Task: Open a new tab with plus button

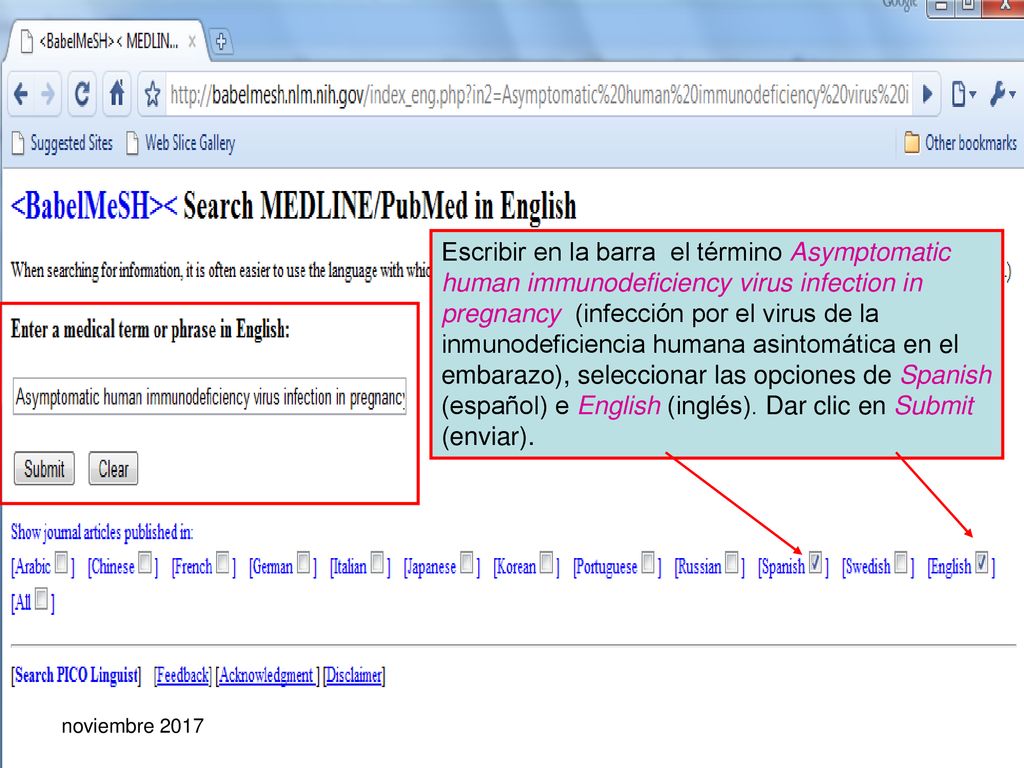Action: 221,42
